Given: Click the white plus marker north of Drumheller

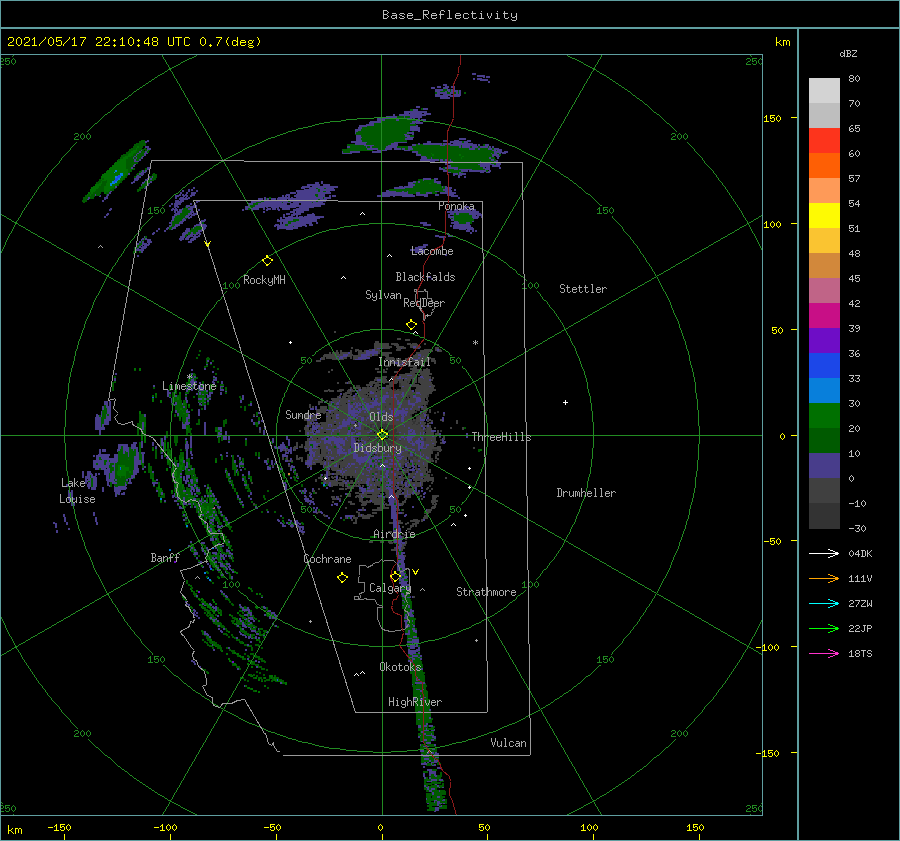Looking at the screenshot, I should tap(565, 402).
